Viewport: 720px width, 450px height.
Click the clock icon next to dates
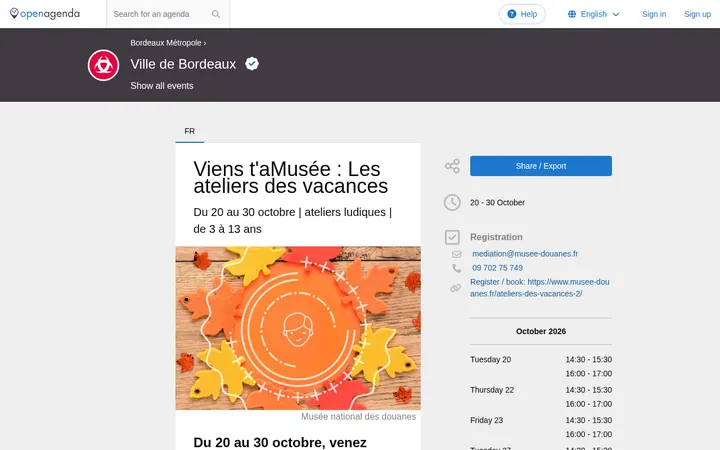pos(452,202)
